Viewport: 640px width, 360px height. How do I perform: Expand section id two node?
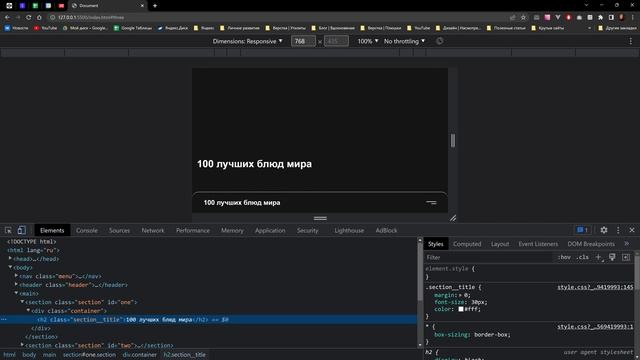[x=22, y=345]
